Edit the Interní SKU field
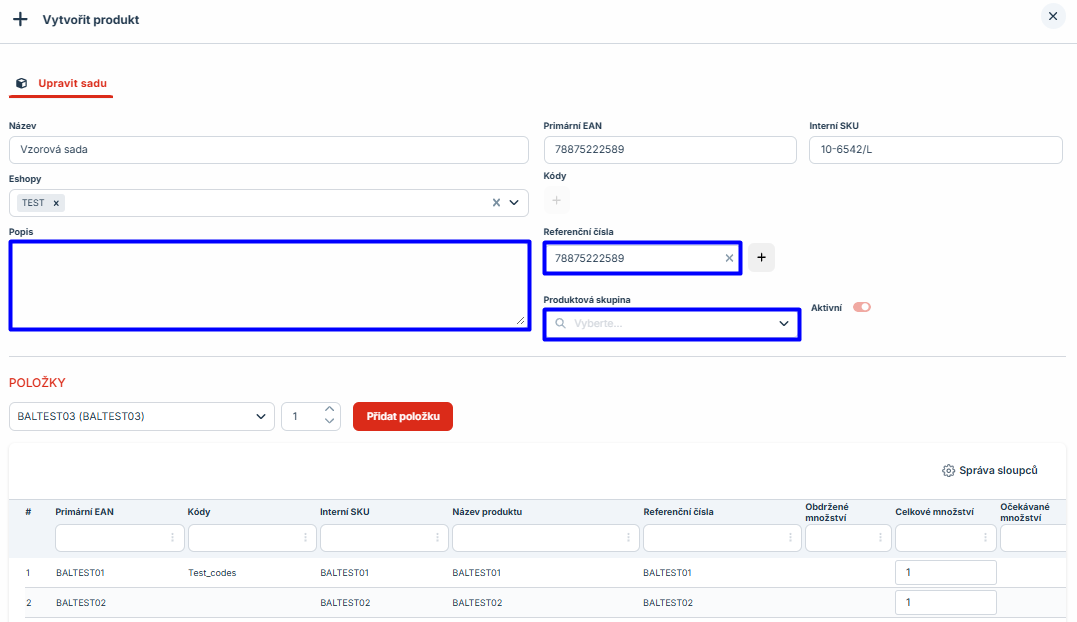 coord(934,150)
